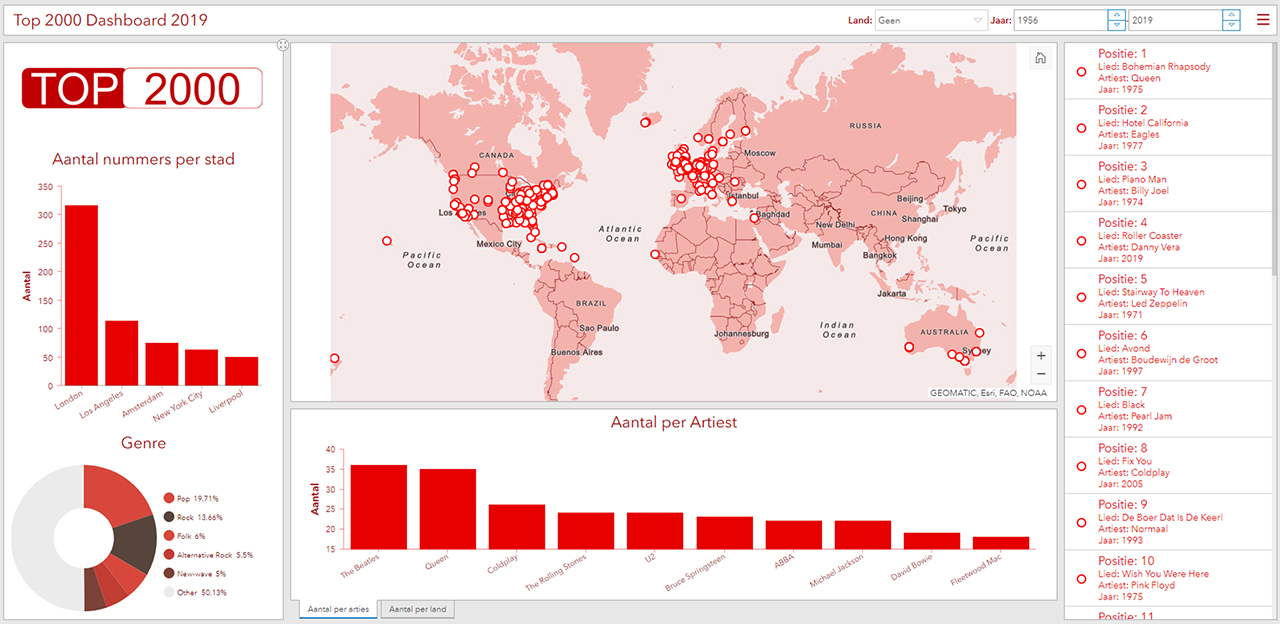
Task: Click the Other legend color dot
Action: coord(169,592)
